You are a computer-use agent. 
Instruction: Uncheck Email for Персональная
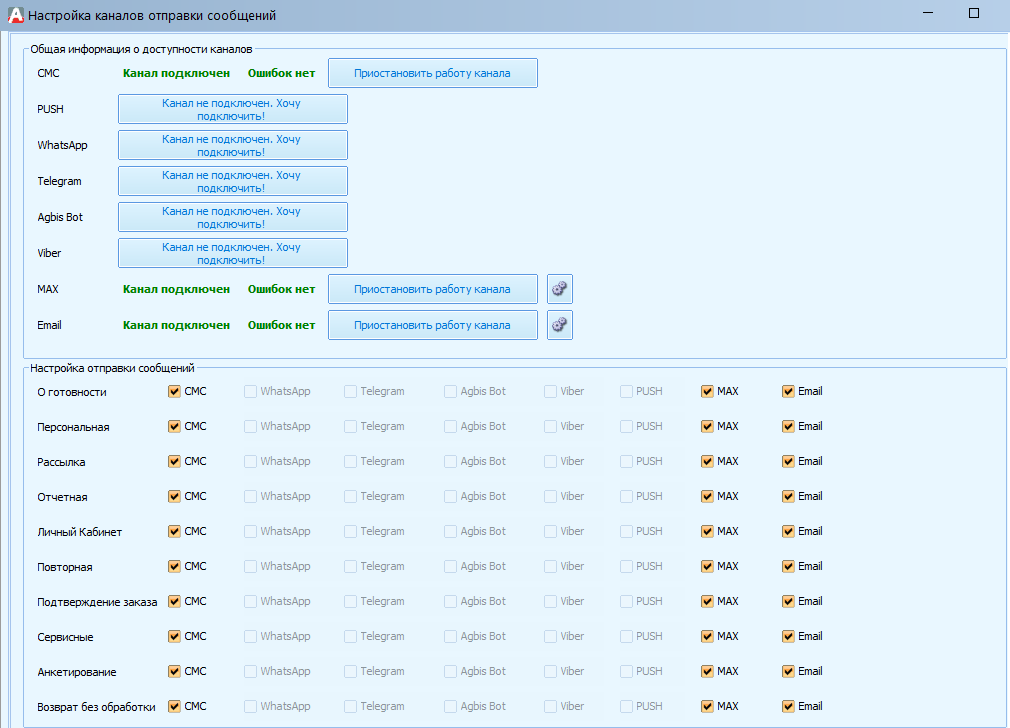tap(788, 426)
